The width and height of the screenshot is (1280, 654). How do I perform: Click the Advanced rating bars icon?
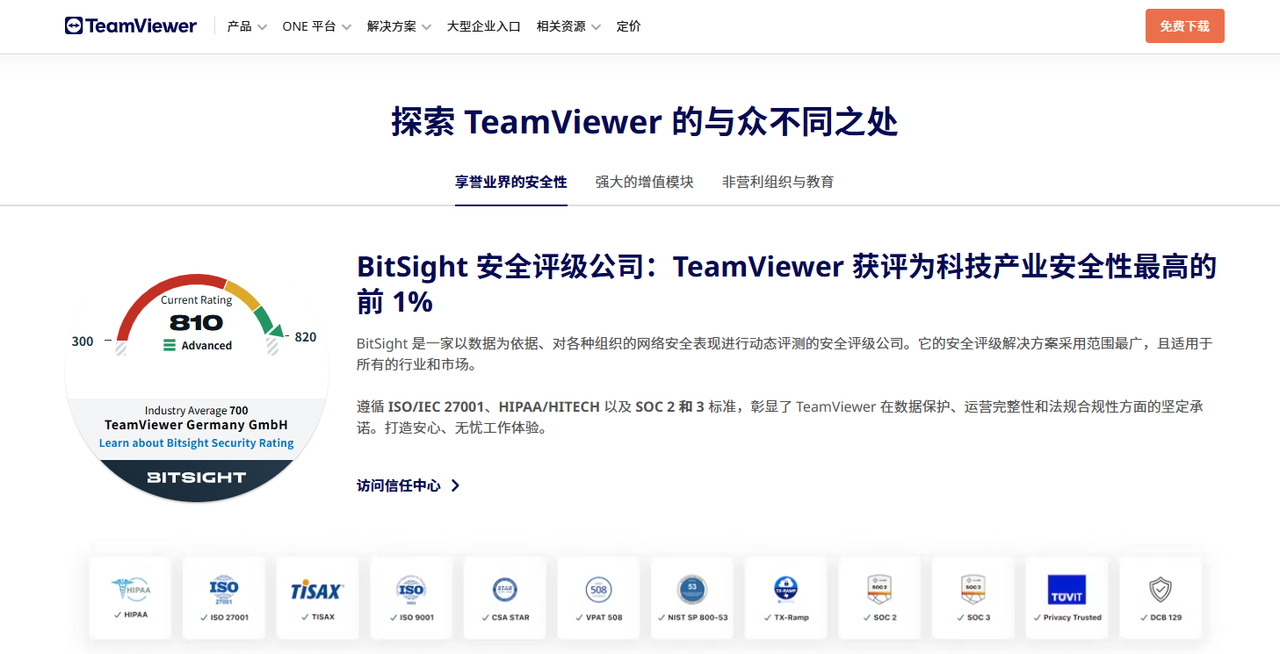click(x=170, y=345)
